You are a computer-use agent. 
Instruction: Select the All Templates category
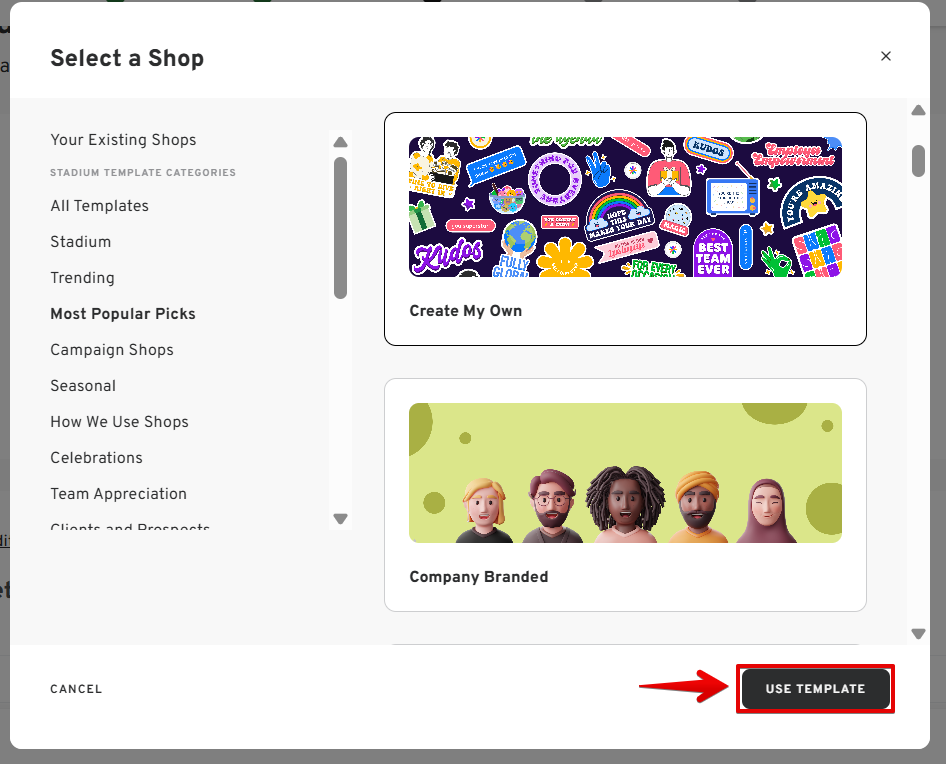click(x=99, y=206)
